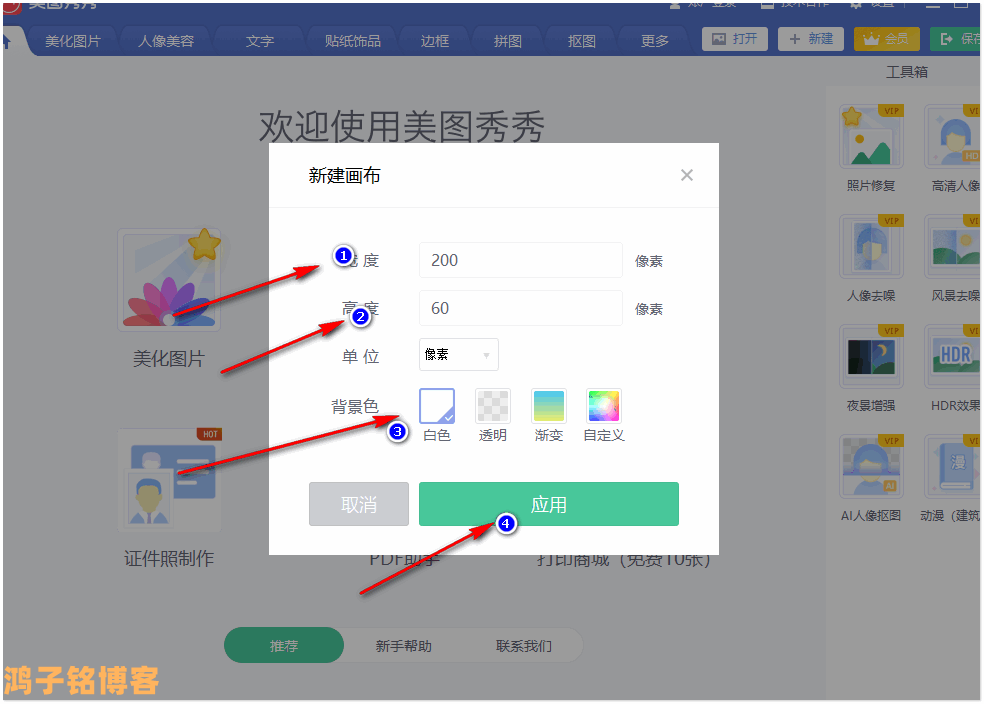
Task: Expand the 单位 unit dropdown
Action: click(x=459, y=354)
